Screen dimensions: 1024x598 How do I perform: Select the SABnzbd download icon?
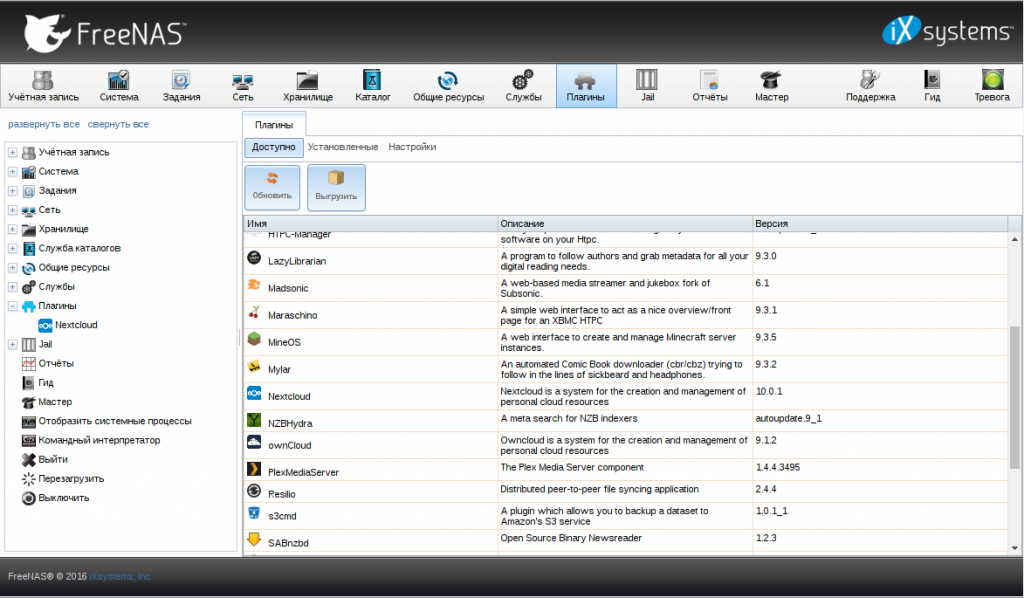pos(254,540)
